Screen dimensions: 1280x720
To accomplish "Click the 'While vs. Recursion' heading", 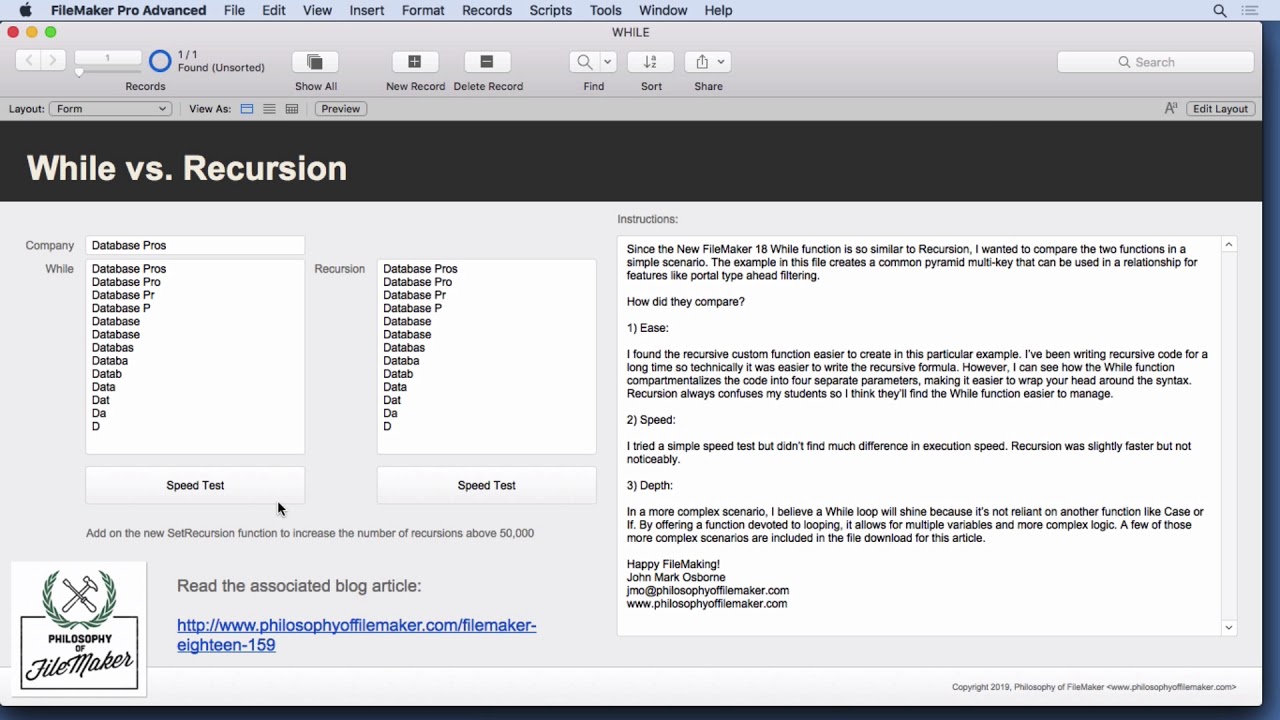I will (187, 168).
